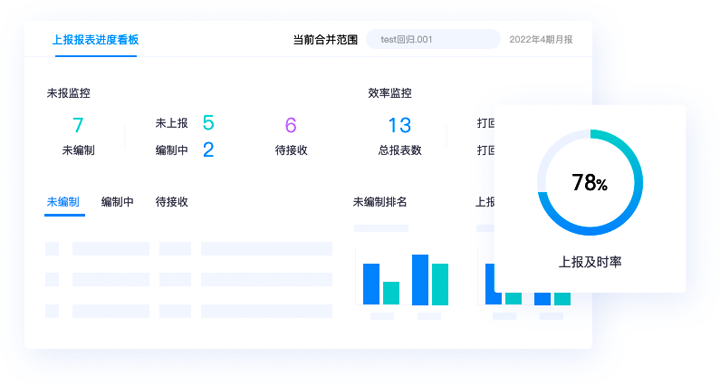This screenshot has height=386, width=720.
Task: Click the tall teal bar in 未编制排名 chart
Action: tap(440, 285)
